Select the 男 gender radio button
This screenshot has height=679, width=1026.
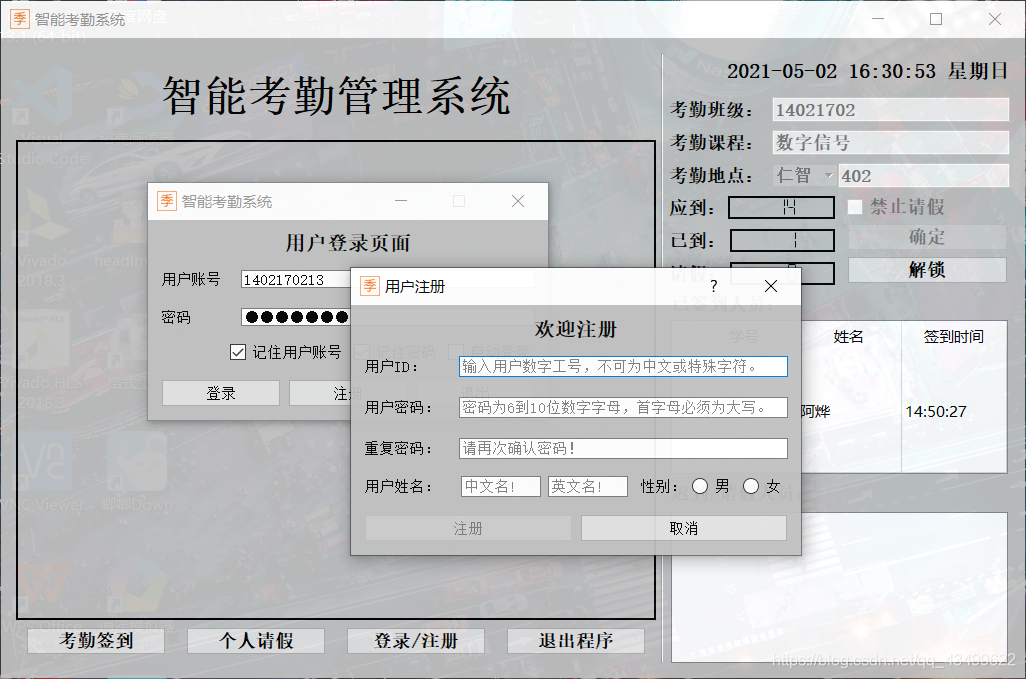(x=700, y=486)
